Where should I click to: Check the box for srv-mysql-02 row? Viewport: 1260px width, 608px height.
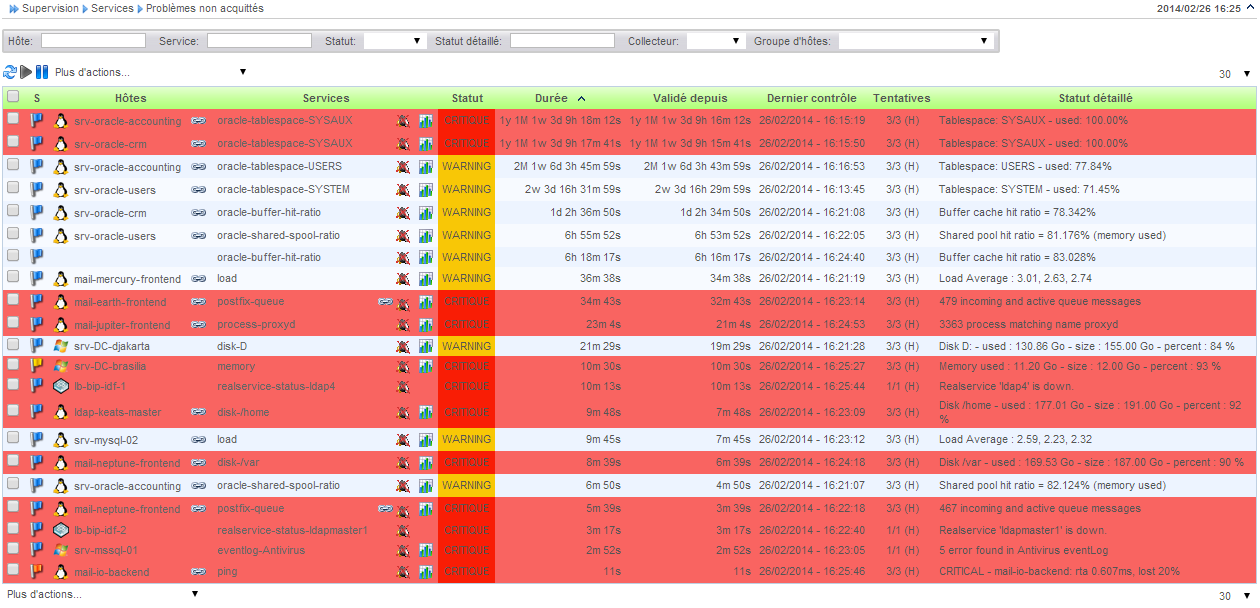pos(13,437)
